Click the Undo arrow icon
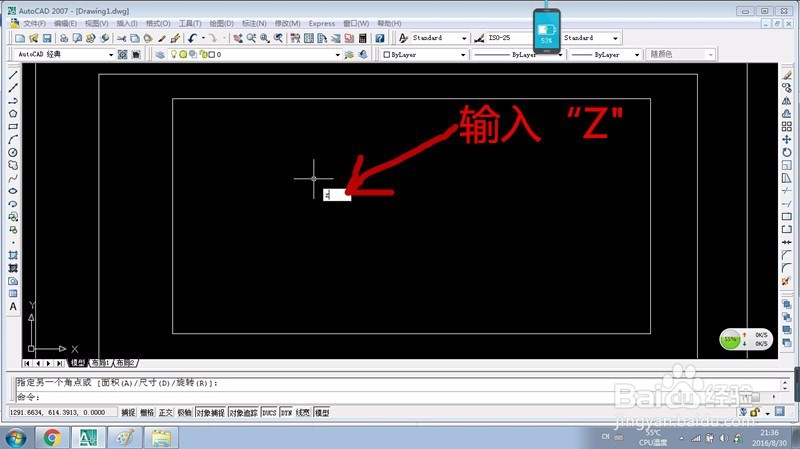 [192, 38]
